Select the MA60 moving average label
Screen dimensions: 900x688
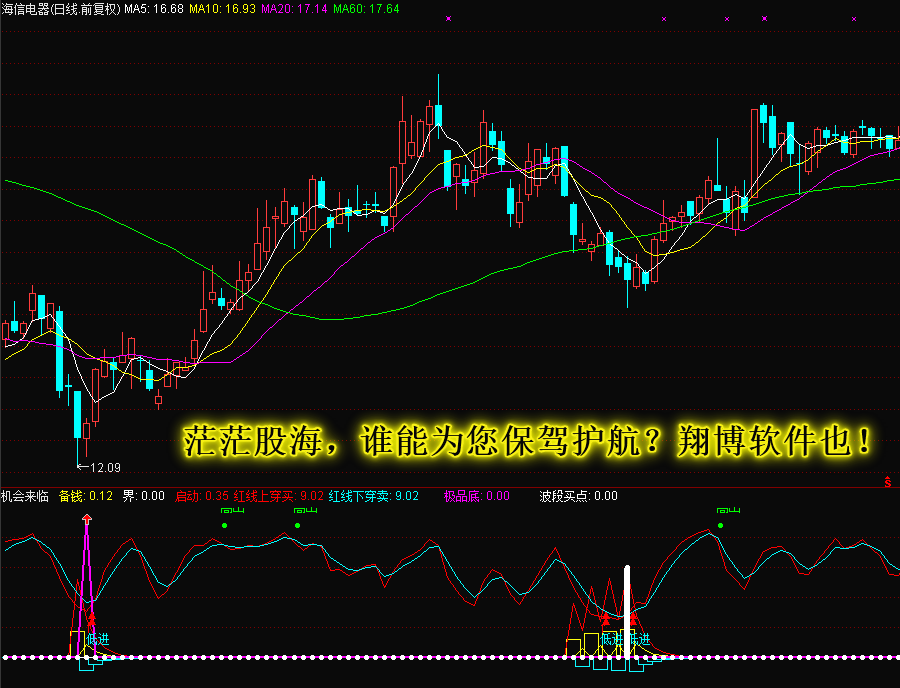tap(366, 9)
